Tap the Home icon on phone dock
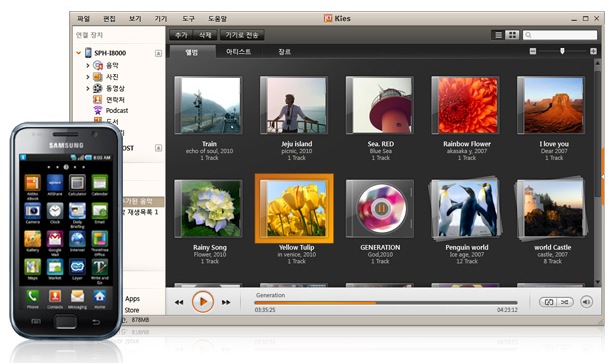Screen dimensions: 614x363 point(99,296)
